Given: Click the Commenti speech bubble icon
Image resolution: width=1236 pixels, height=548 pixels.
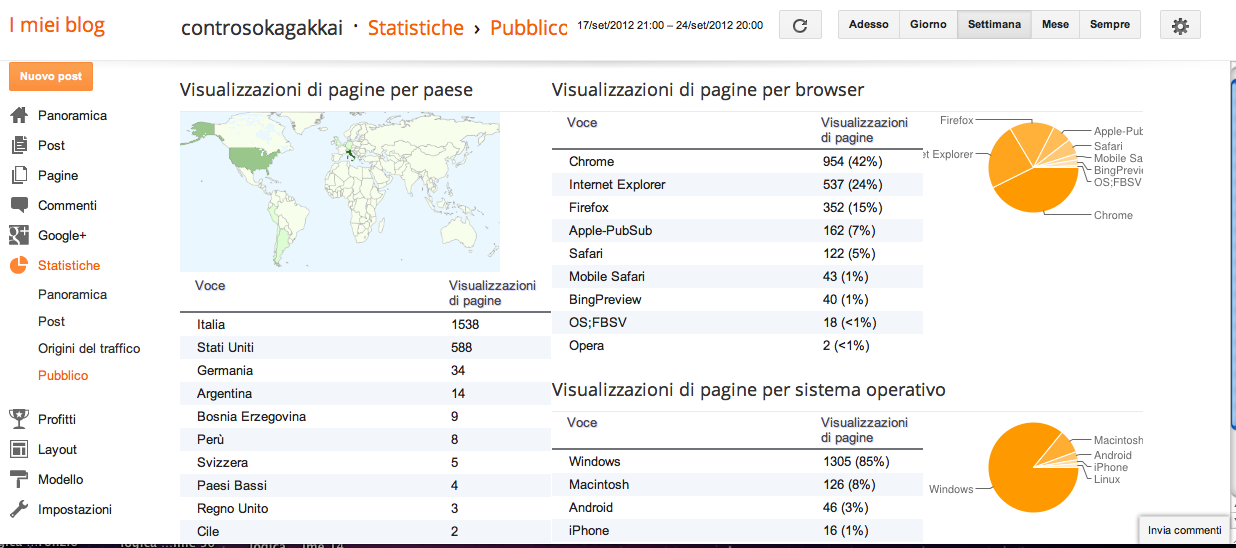Looking at the screenshot, I should [19, 205].
